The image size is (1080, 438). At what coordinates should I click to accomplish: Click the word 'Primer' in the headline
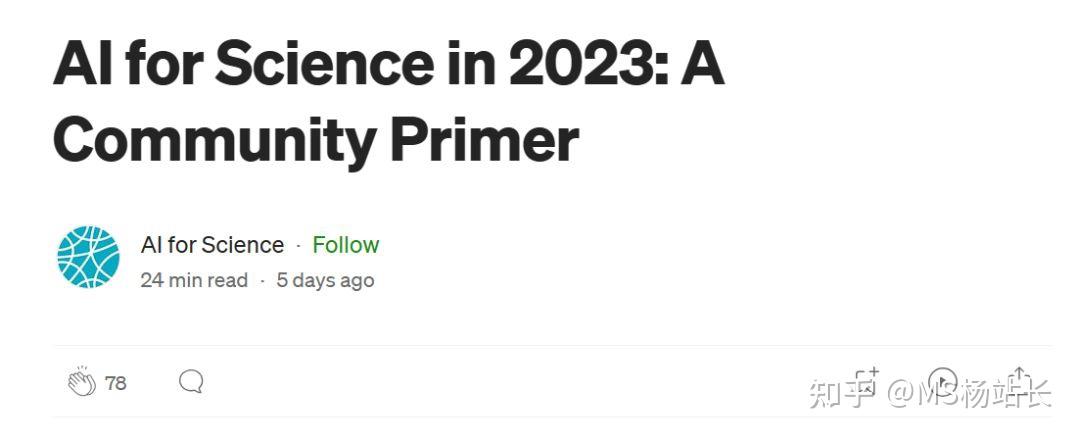[484, 139]
